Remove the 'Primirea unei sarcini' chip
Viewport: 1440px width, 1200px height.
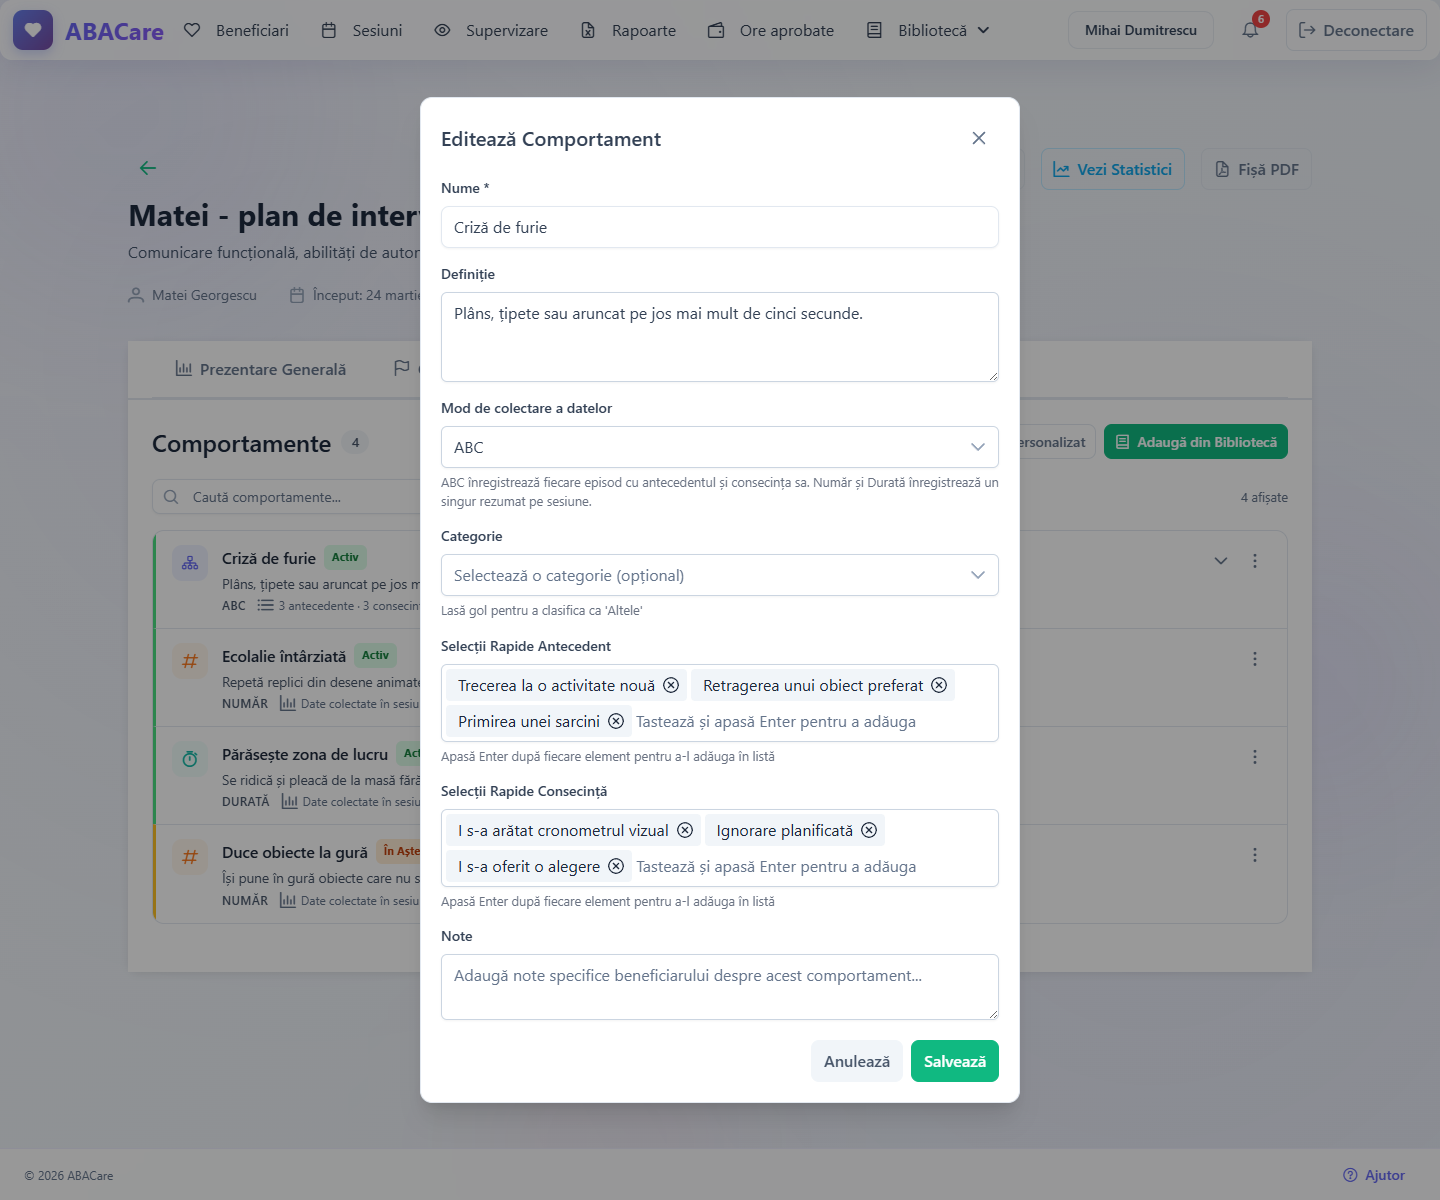coord(616,721)
